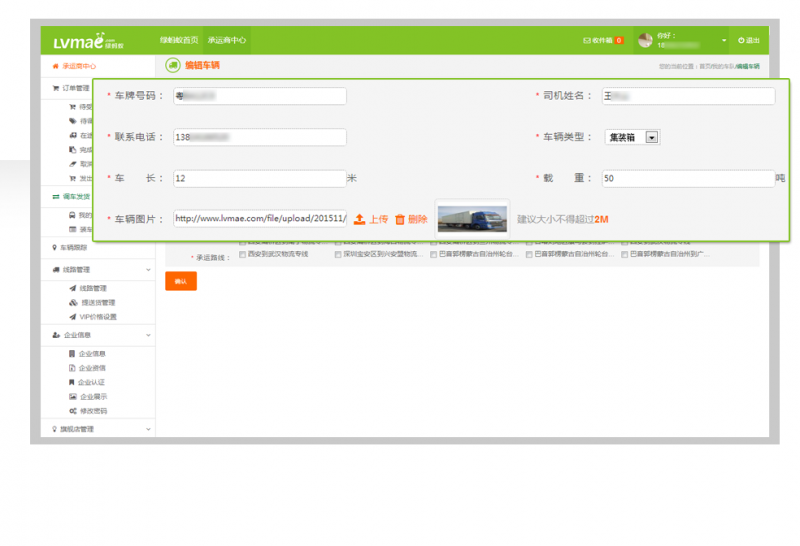The width and height of the screenshot is (800, 546).
Task: Expand the 旗舰店管理 section chevron
Action: pyautogui.click(x=148, y=429)
